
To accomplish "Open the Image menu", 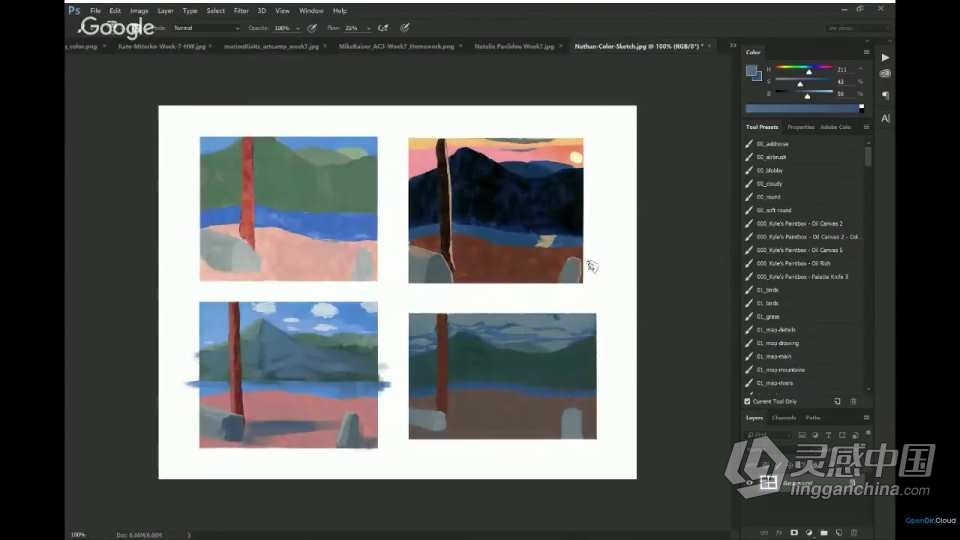I will click(x=139, y=11).
